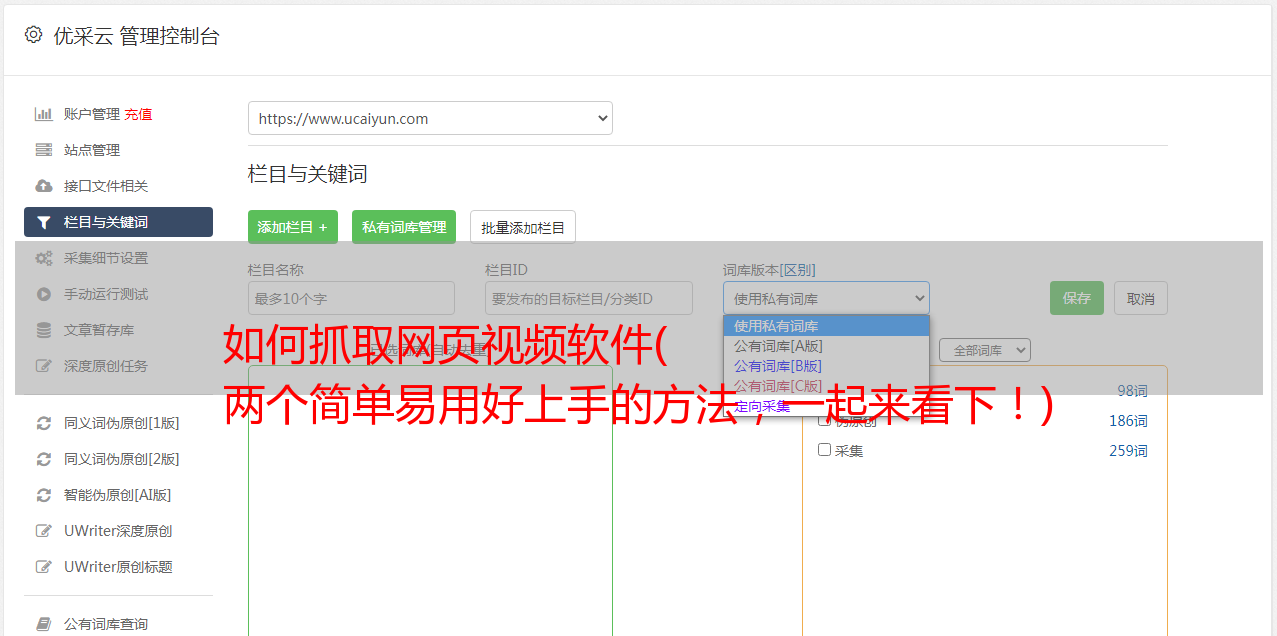Click the play icon for 手动运行测试
The height and width of the screenshot is (636, 1277).
(44, 294)
